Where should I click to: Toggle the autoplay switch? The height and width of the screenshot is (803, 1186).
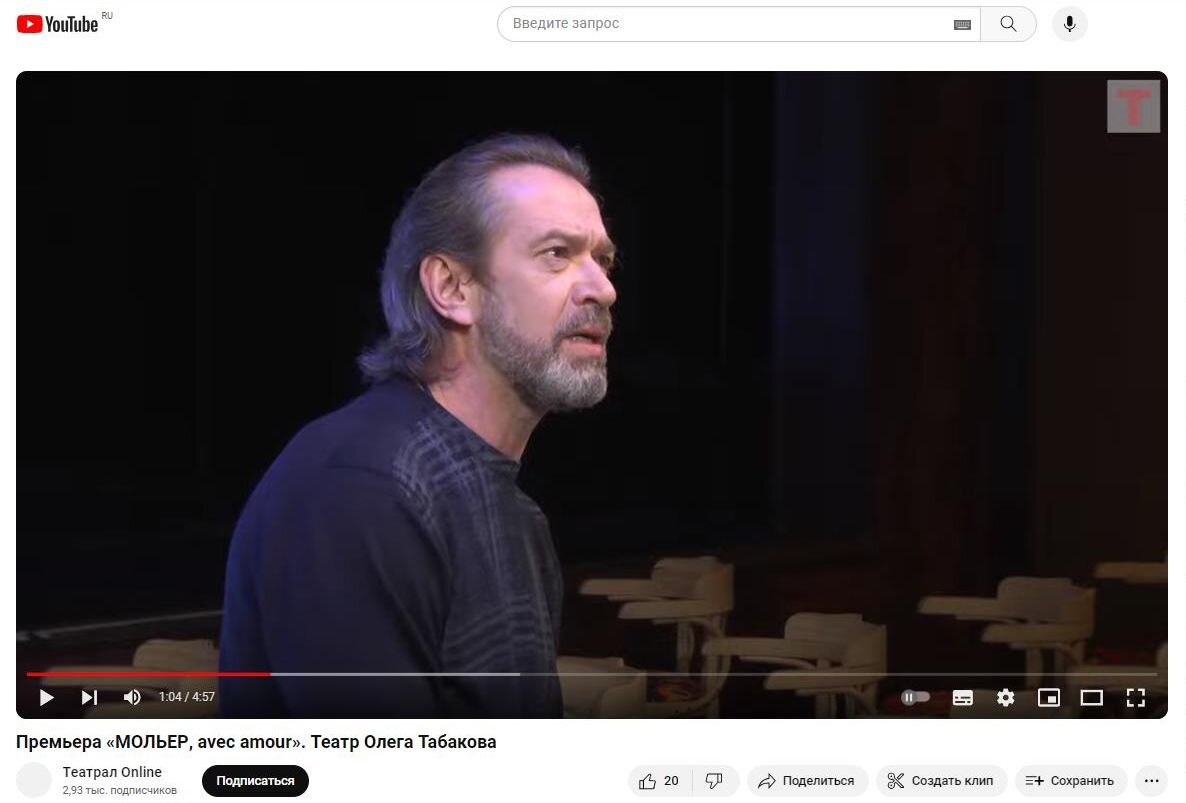915,697
